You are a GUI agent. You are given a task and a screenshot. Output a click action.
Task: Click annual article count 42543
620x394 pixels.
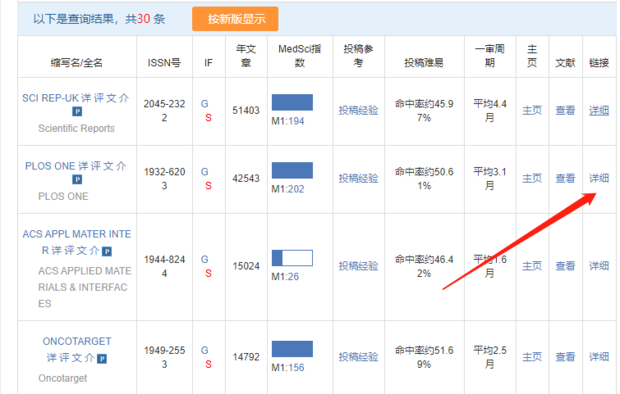pyautogui.click(x=246, y=178)
